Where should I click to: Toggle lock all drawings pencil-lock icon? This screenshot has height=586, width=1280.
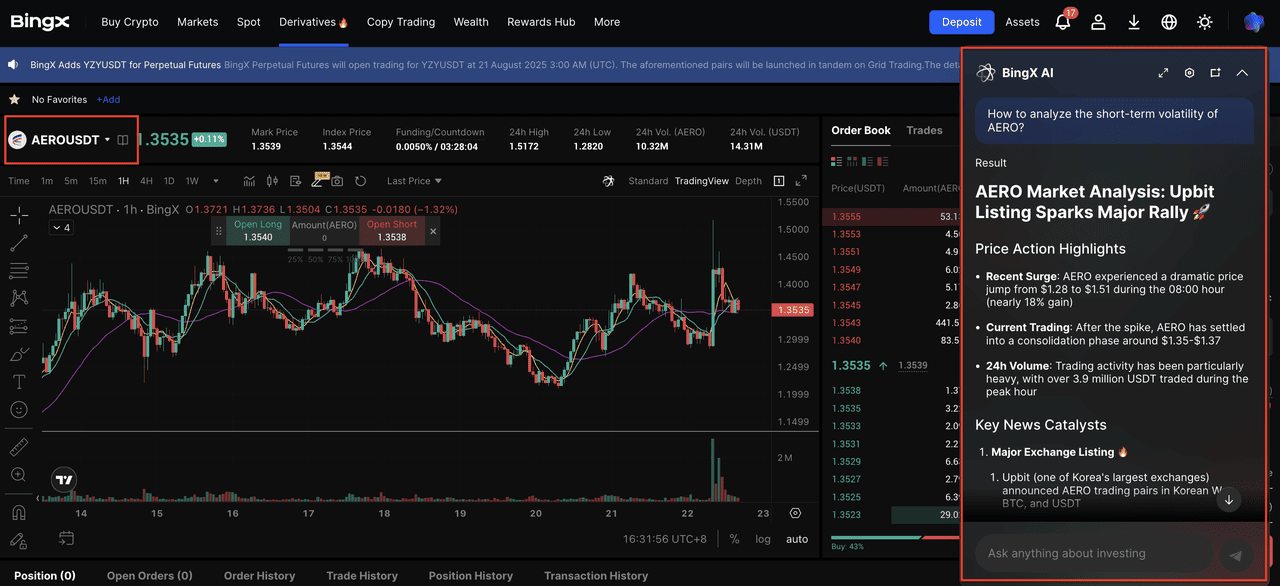pyautogui.click(x=18, y=541)
